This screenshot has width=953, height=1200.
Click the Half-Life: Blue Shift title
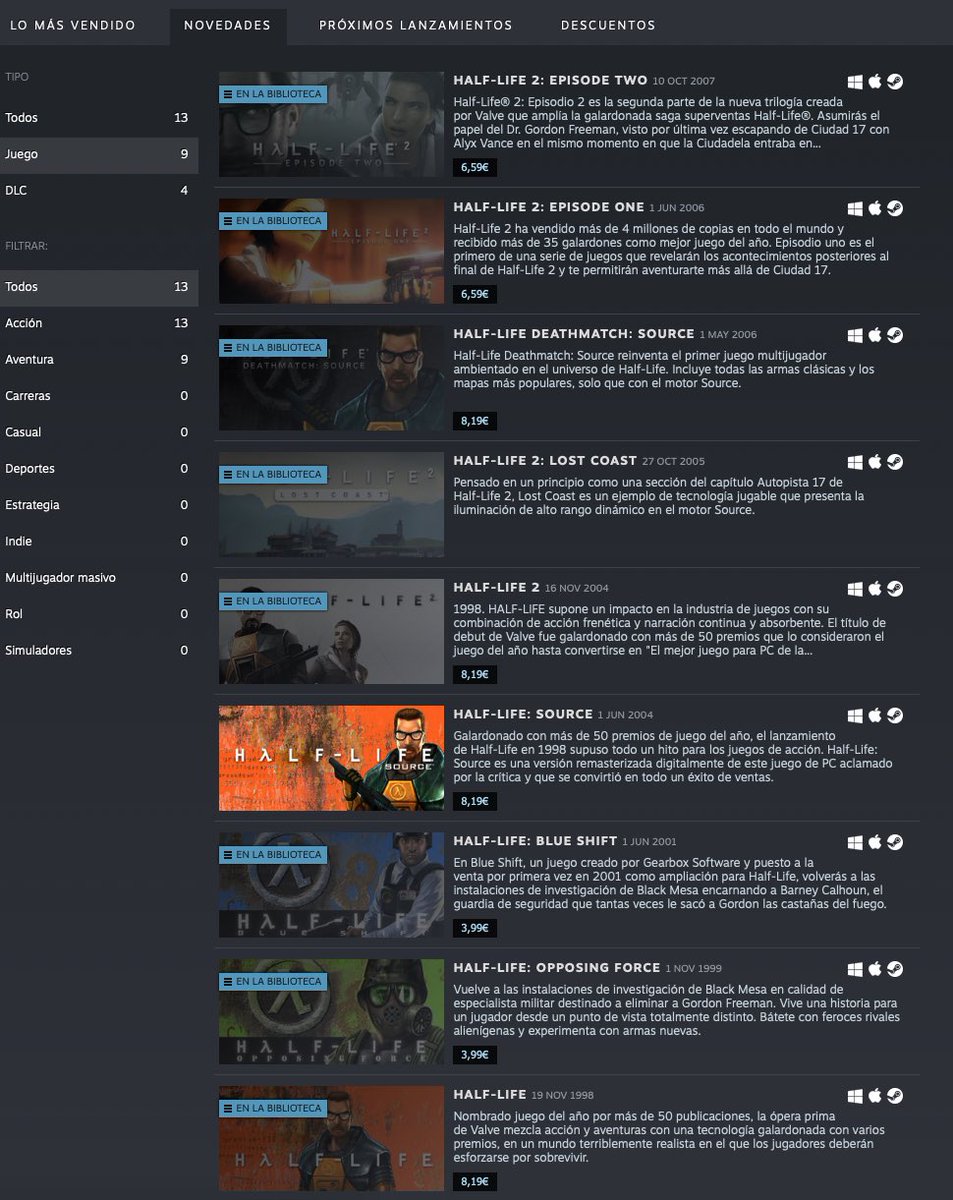(535, 841)
